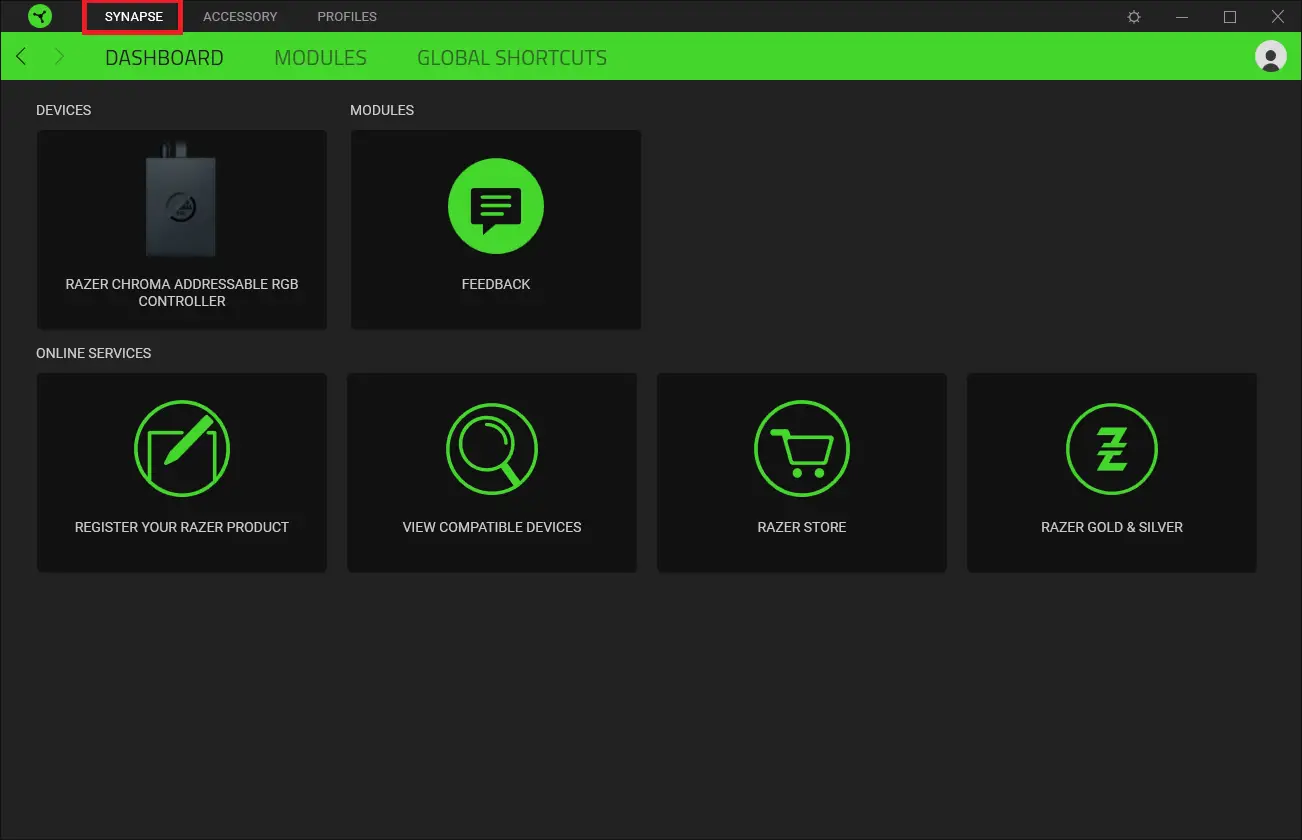Open Register Your Razer Product icon
Screen dimensions: 1302x840
(181, 448)
